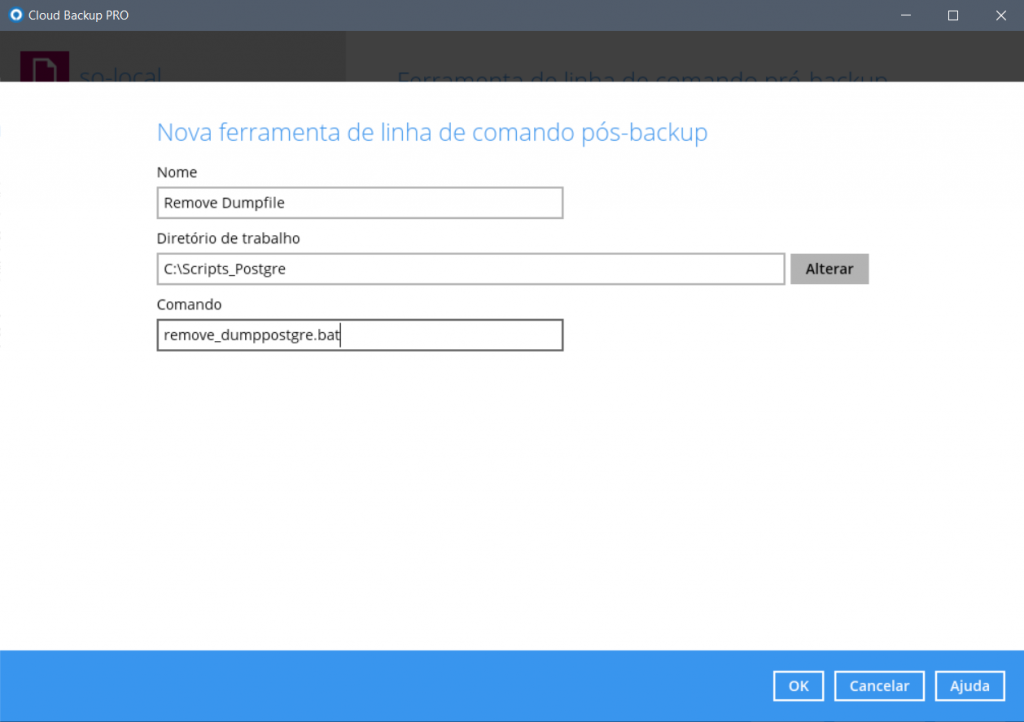The image size is (1024, 722).
Task: Confirm the post-backup command with OK
Action: 798,686
